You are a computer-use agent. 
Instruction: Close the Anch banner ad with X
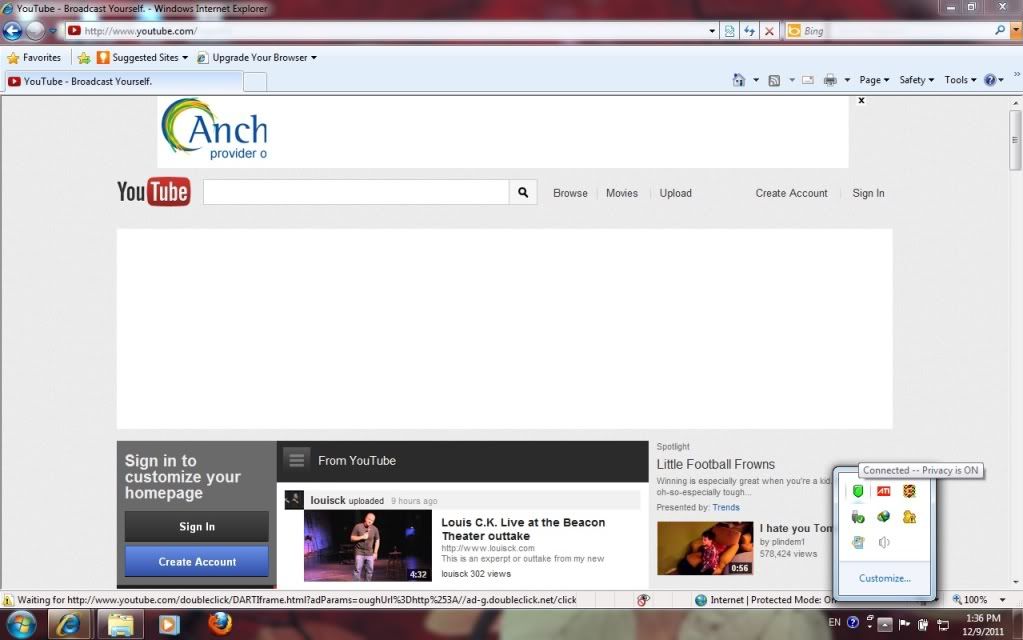861,100
